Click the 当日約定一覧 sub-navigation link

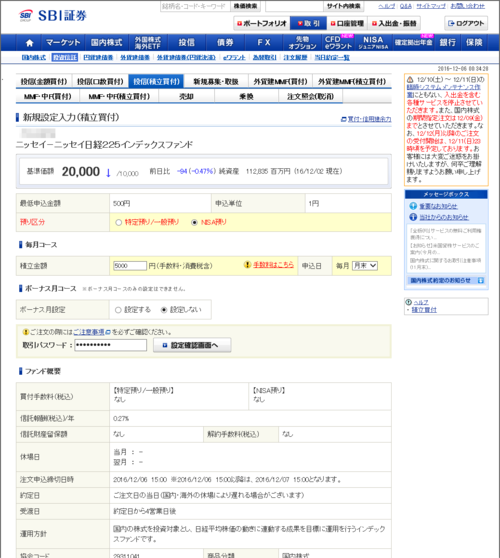point(332,57)
